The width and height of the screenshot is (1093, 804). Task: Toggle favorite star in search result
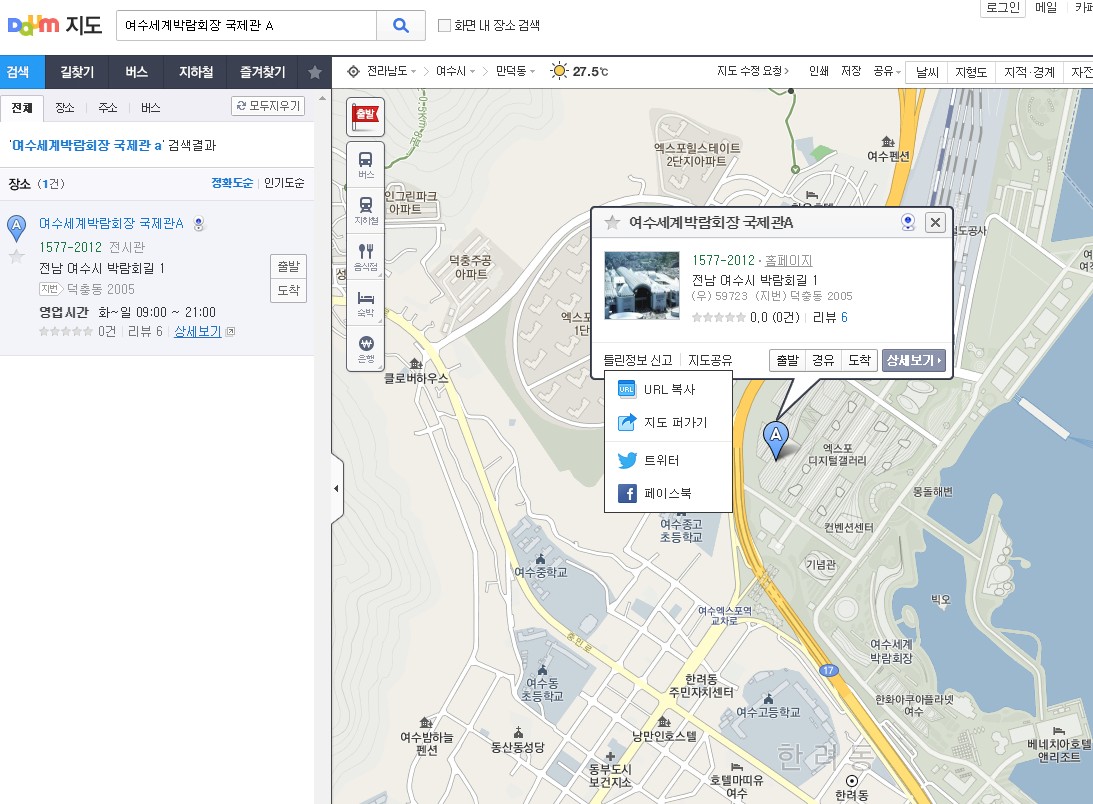(16, 257)
